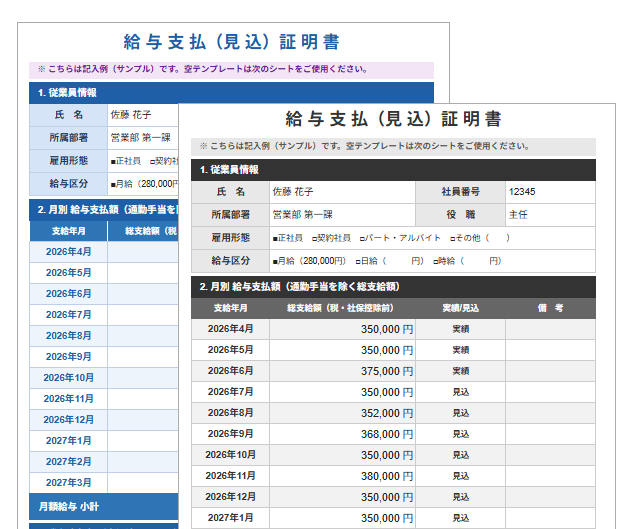The height and width of the screenshot is (529, 633).
Task: Click 給与区分 label in the blue back sheet
Action: pyautogui.click(x=68, y=184)
